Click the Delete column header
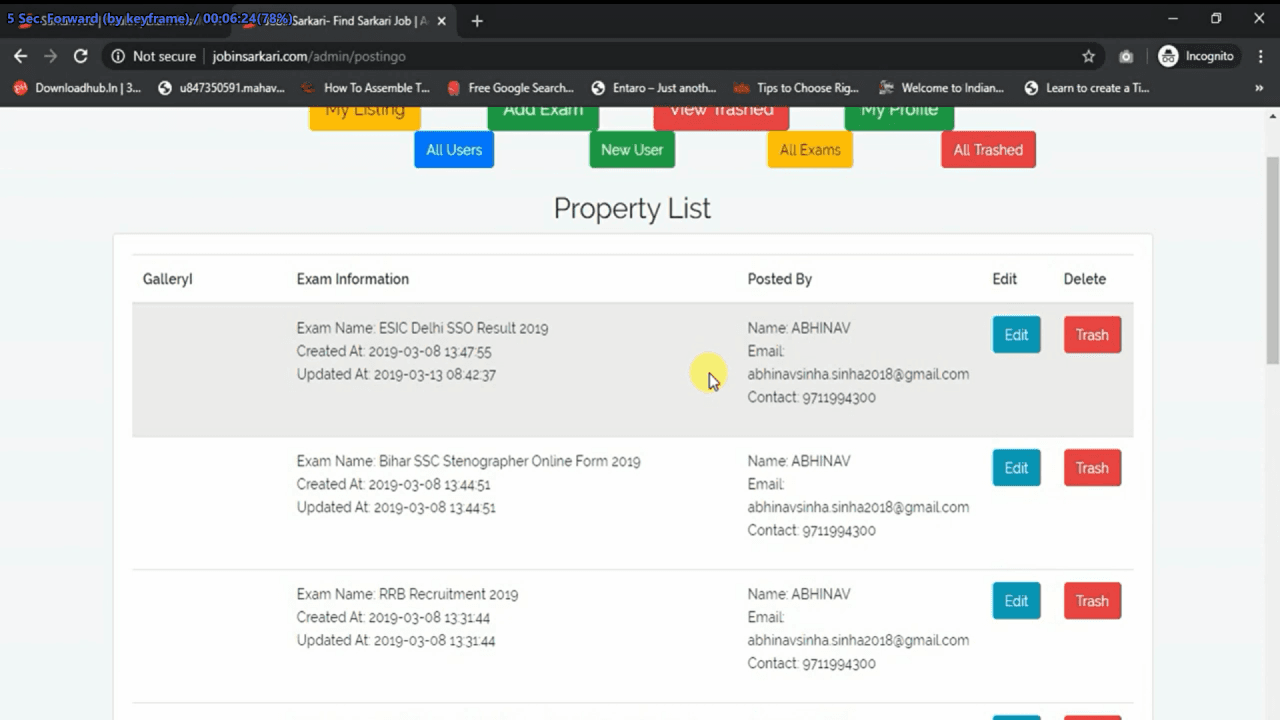This screenshot has height=720, width=1280. coord(1085,279)
